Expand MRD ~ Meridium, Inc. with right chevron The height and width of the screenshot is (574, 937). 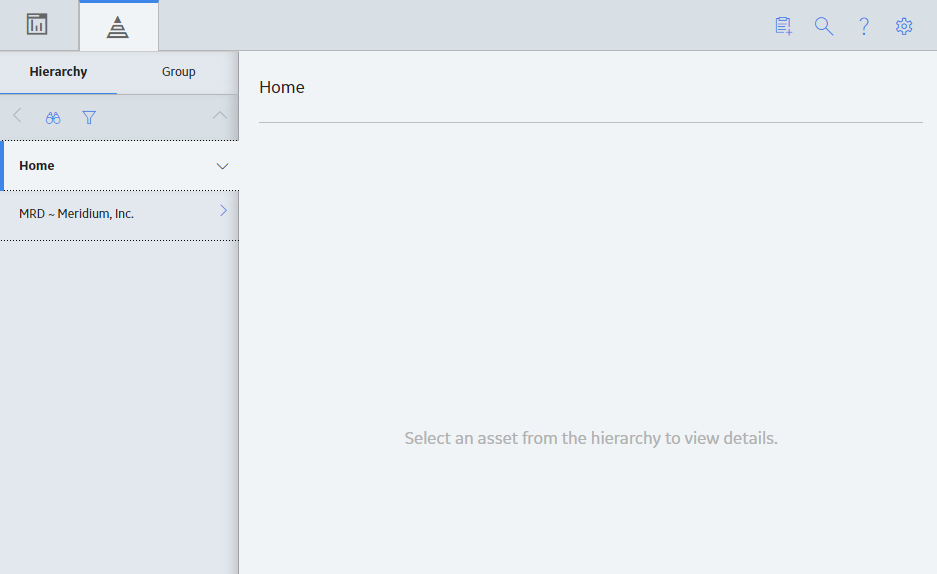223,210
